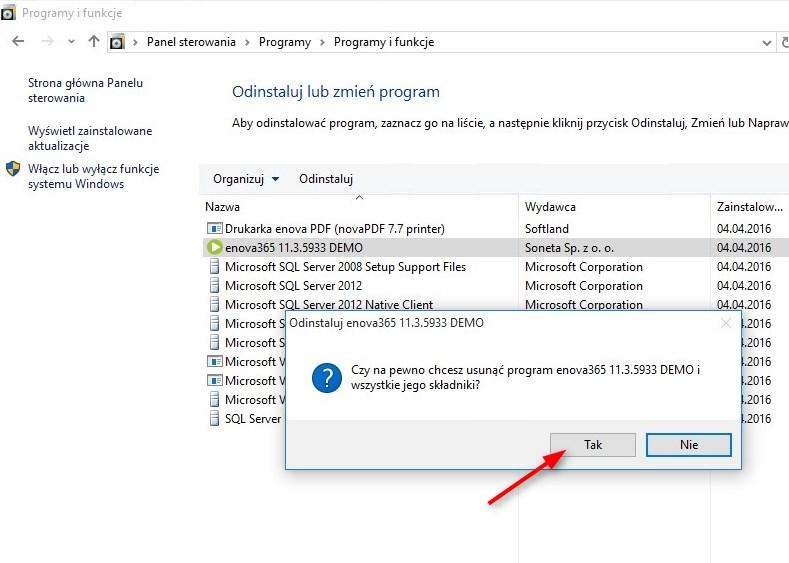The width and height of the screenshot is (789, 563).
Task: Open the Organizuj dropdown menu
Action: coord(246,179)
